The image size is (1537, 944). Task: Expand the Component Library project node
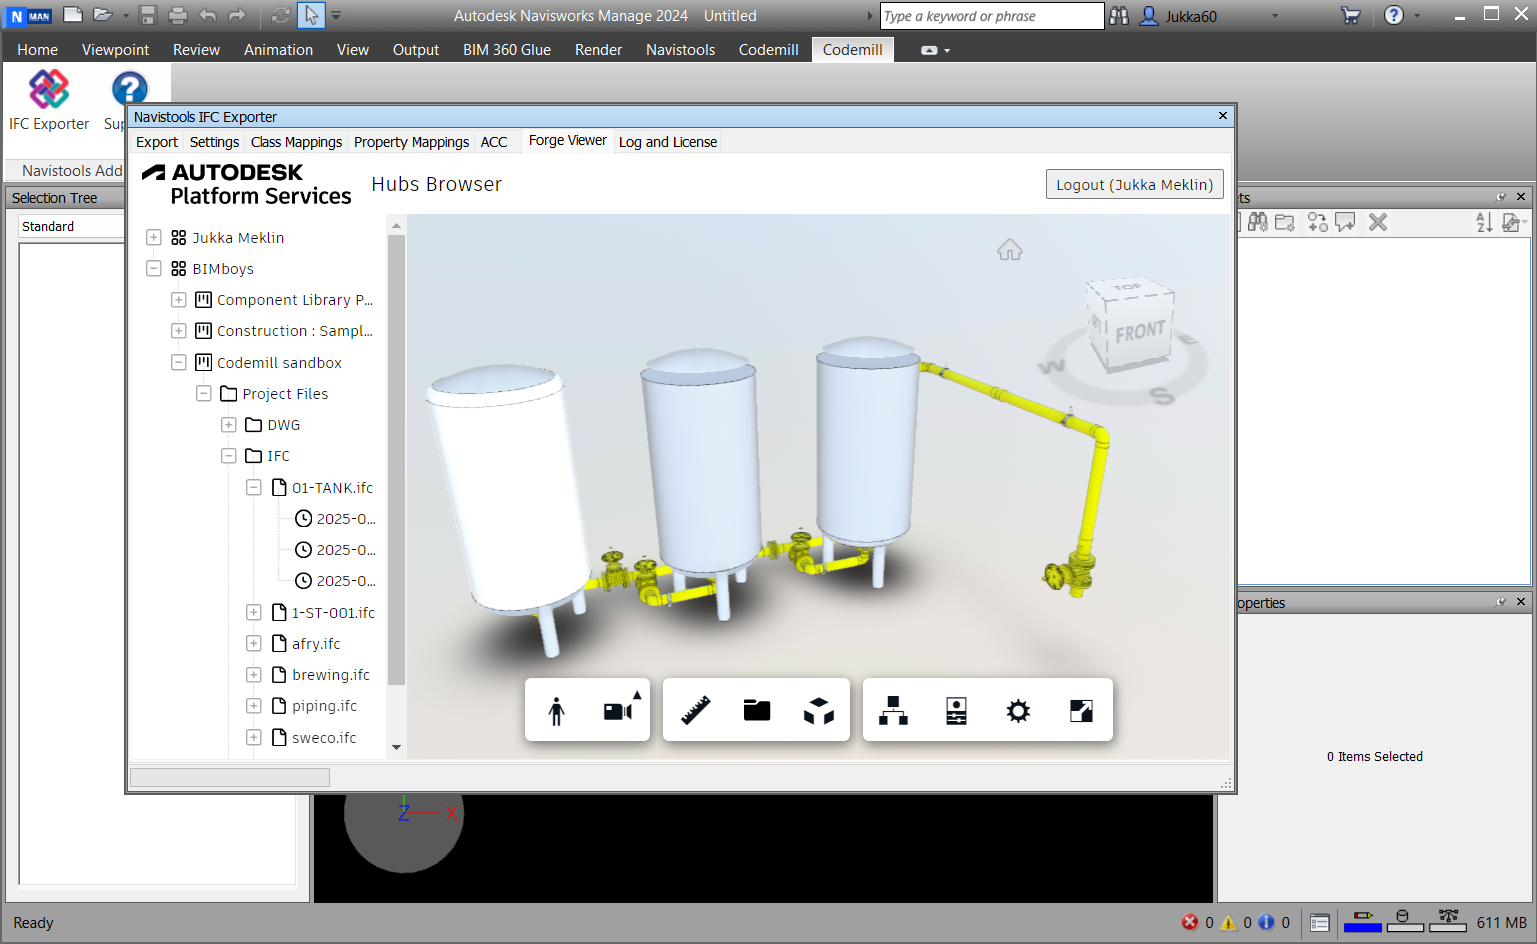[x=179, y=300]
